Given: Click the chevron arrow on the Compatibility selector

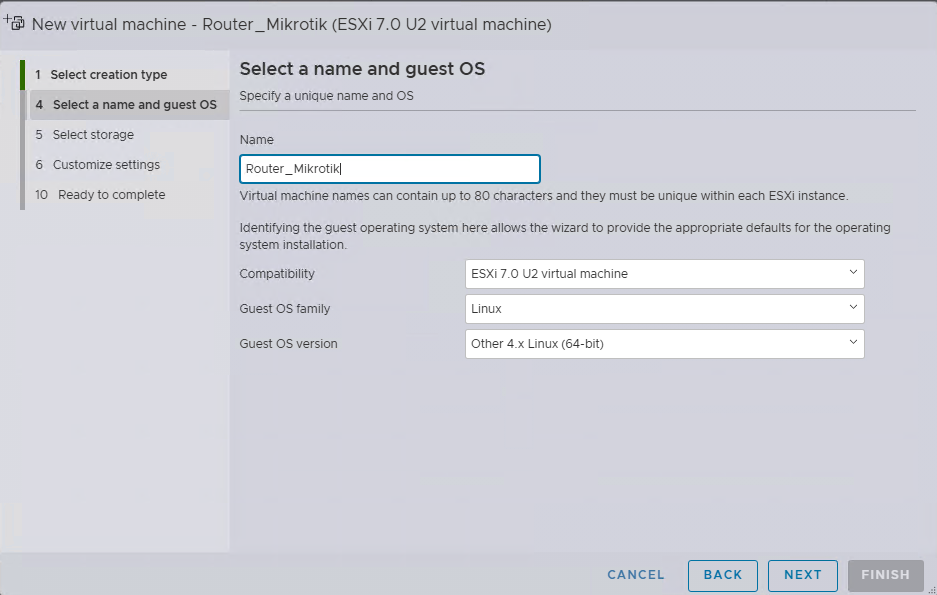Looking at the screenshot, I should pyautogui.click(x=853, y=272).
